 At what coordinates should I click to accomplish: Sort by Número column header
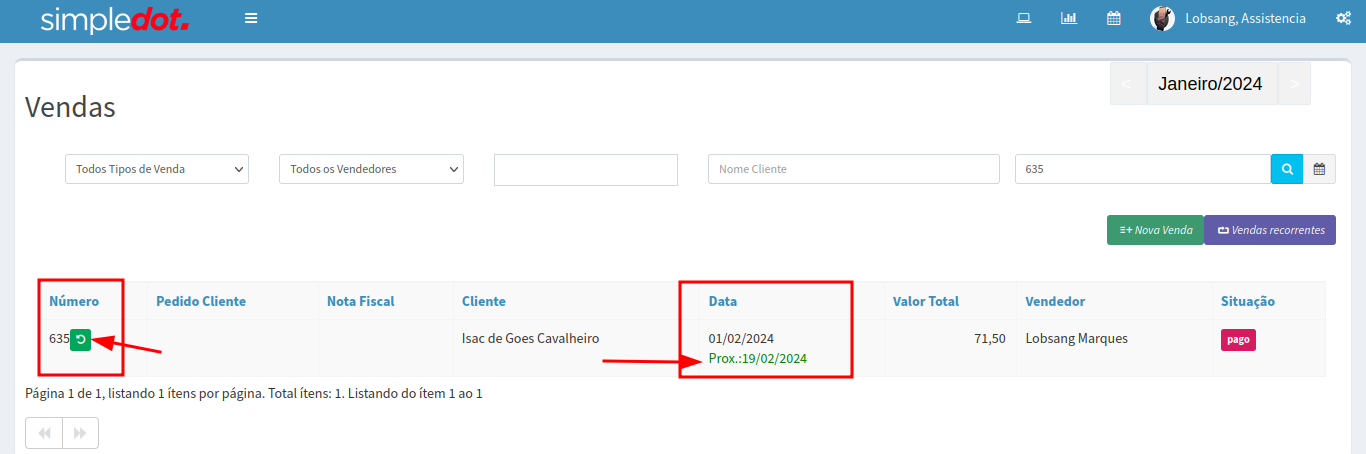click(74, 301)
